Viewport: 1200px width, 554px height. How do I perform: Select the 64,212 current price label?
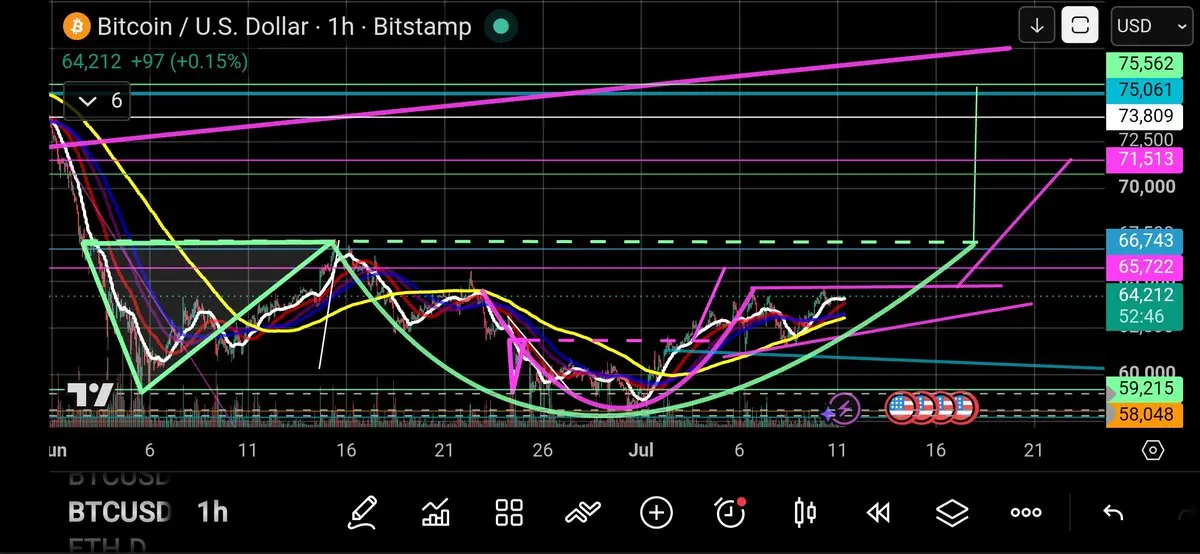pyautogui.click(x=1145, y=305)
